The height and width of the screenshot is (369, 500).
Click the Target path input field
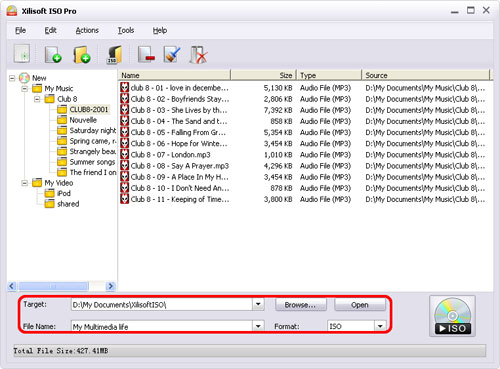click(x=162, y=304)
